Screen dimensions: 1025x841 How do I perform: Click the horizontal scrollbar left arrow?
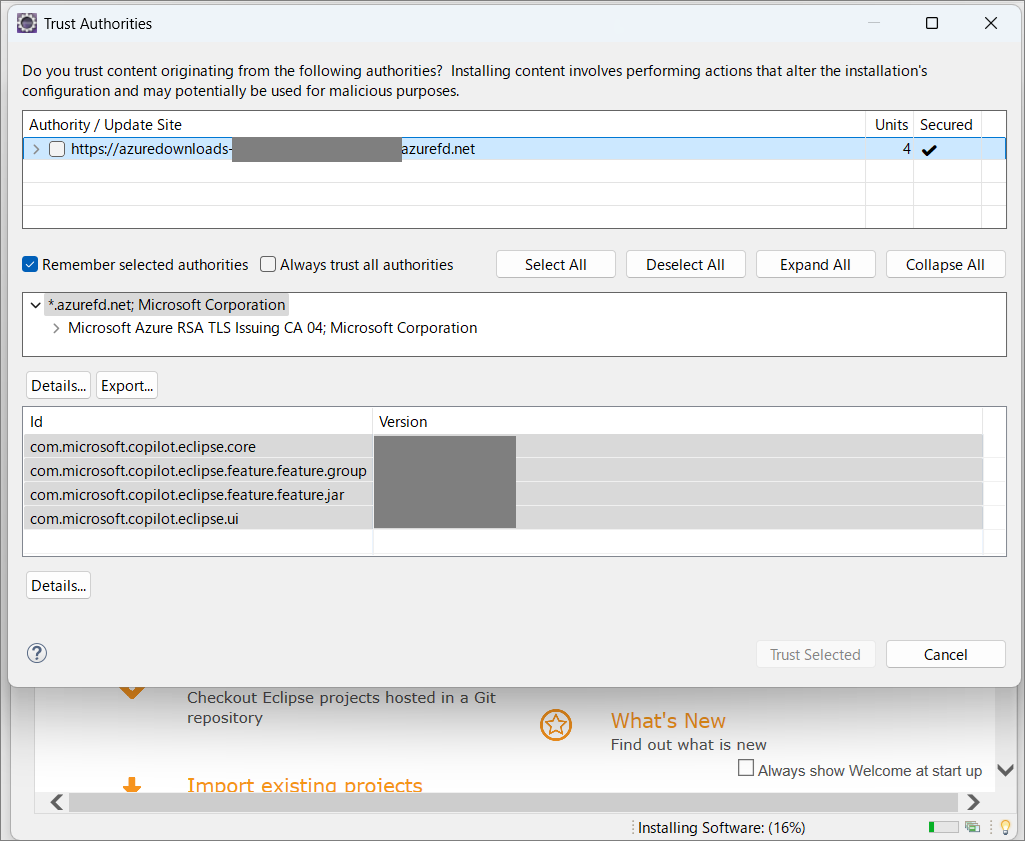(57, 801)
